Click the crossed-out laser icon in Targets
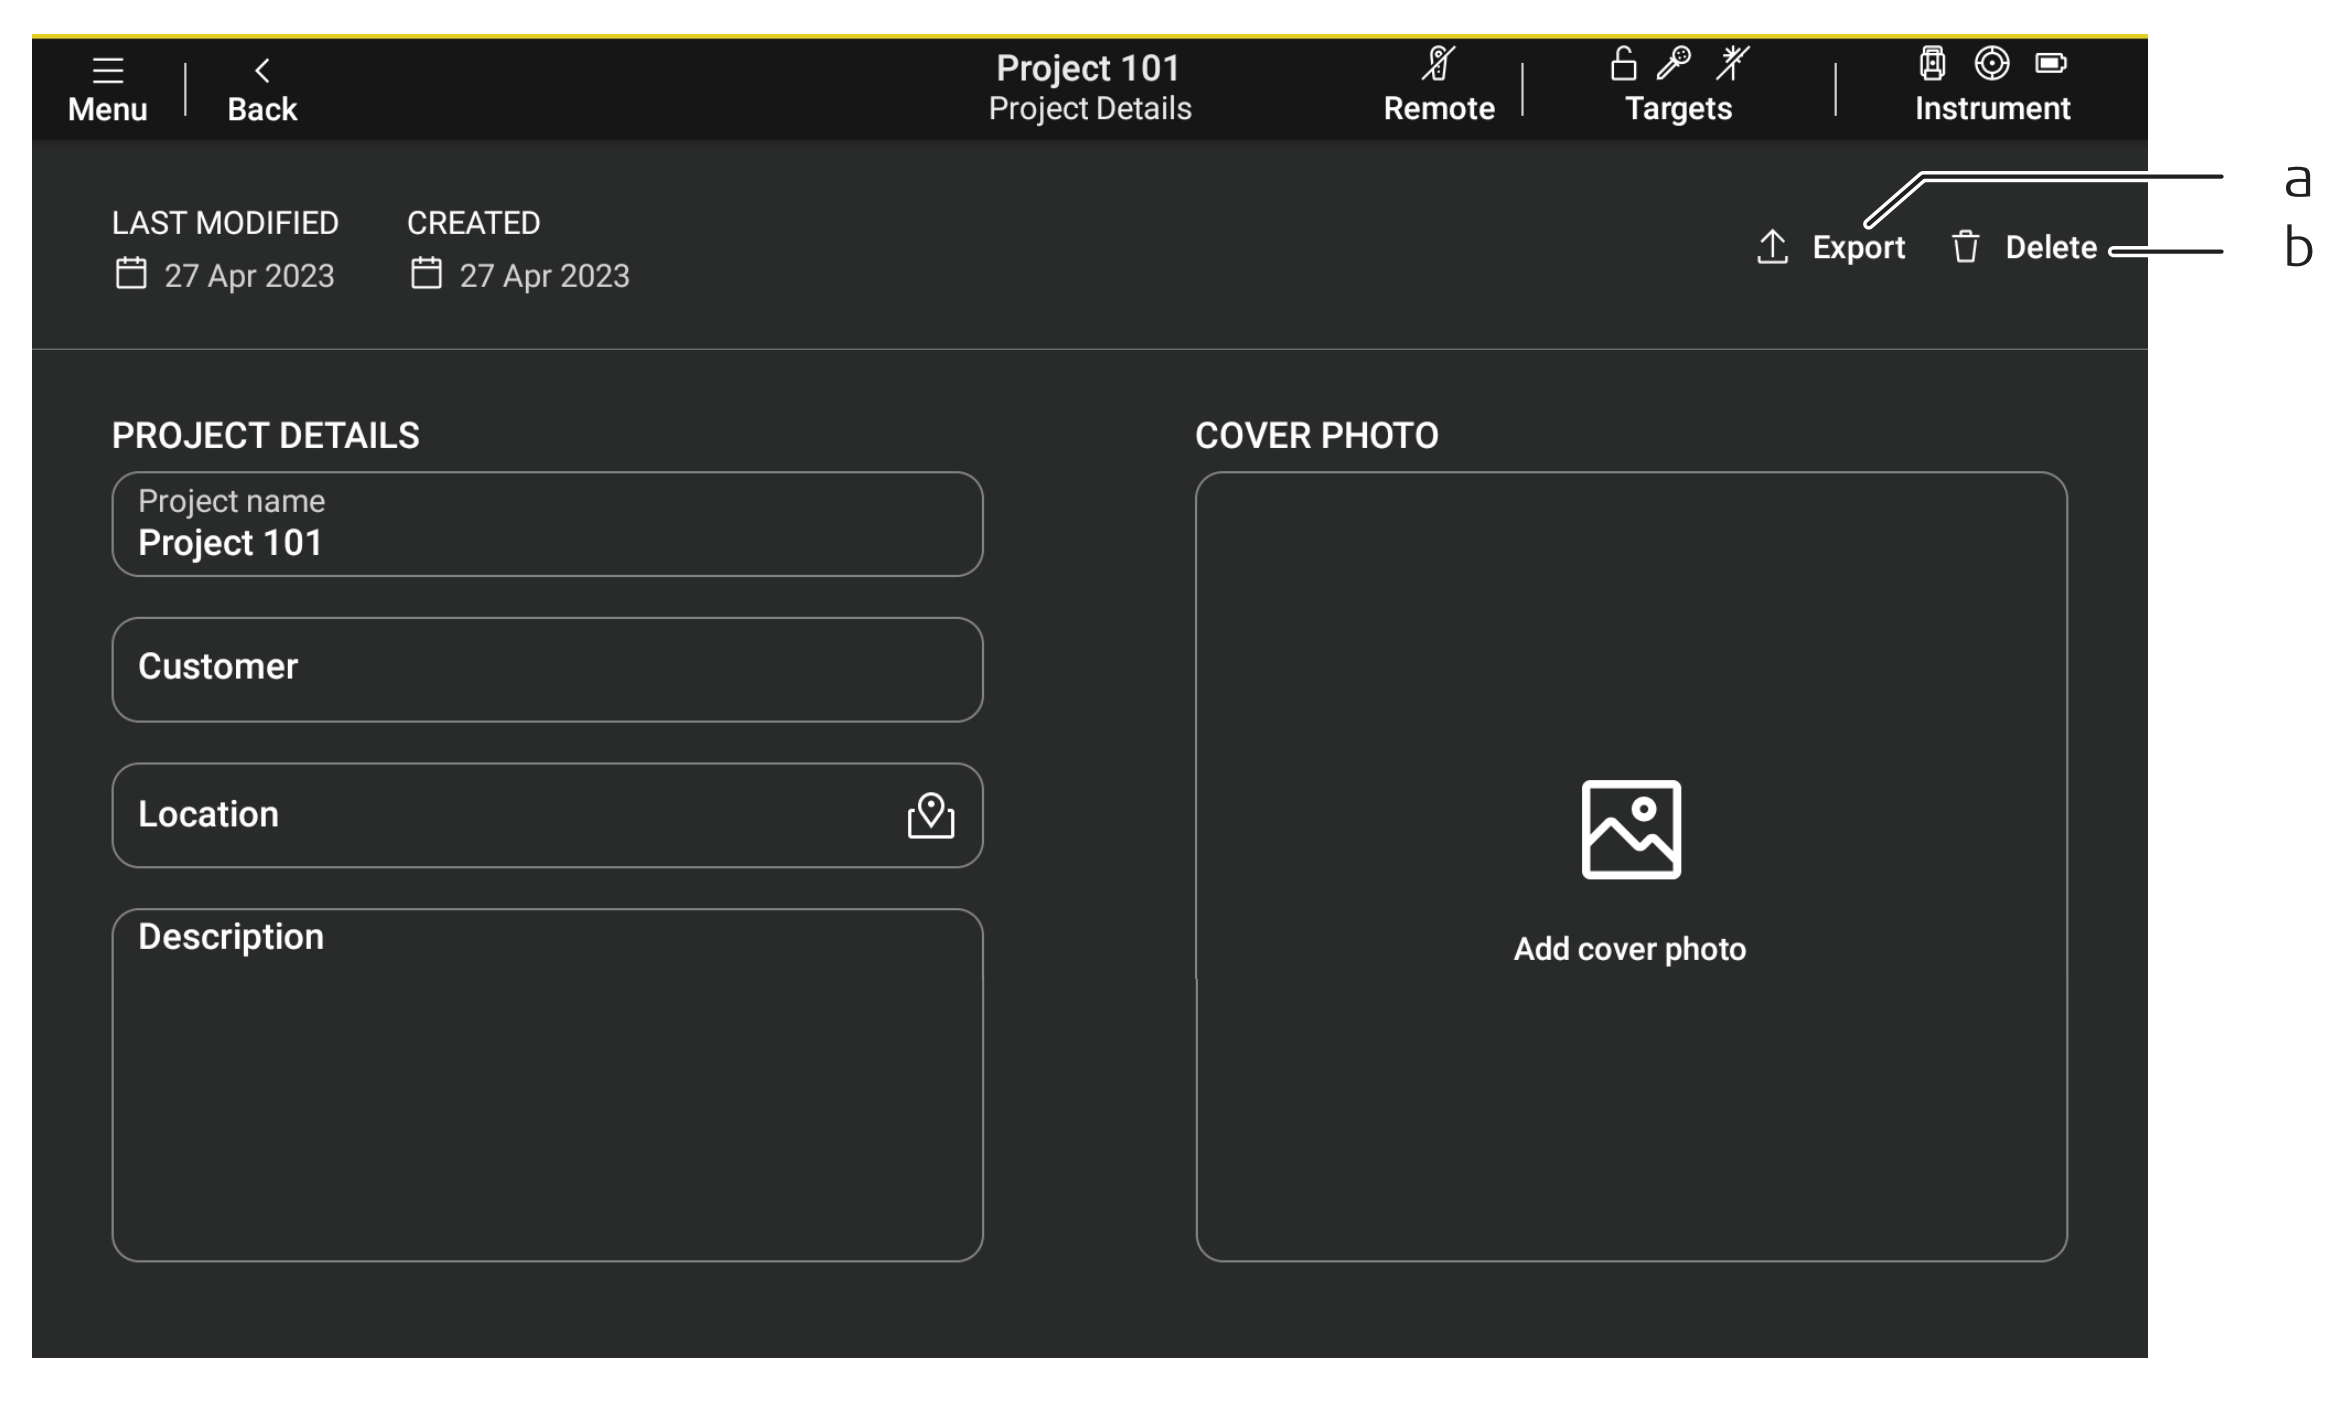The image size is (2340, 1415). pos(1732,63)
